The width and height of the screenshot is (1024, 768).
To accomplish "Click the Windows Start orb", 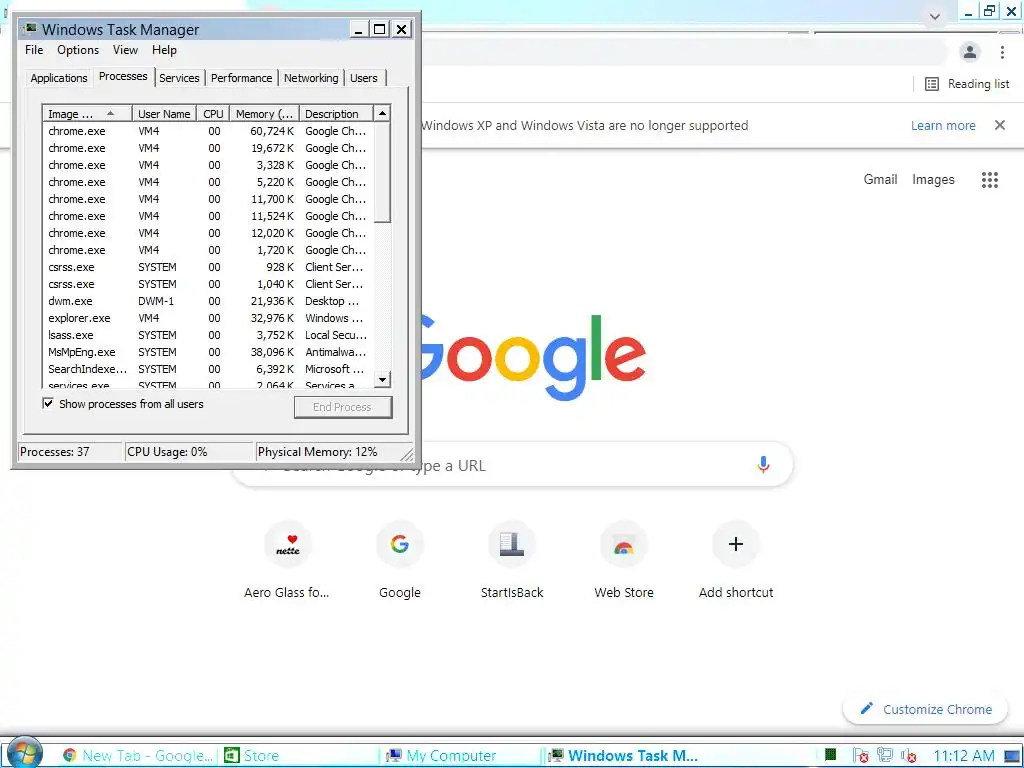I will (x=25, y=753).
